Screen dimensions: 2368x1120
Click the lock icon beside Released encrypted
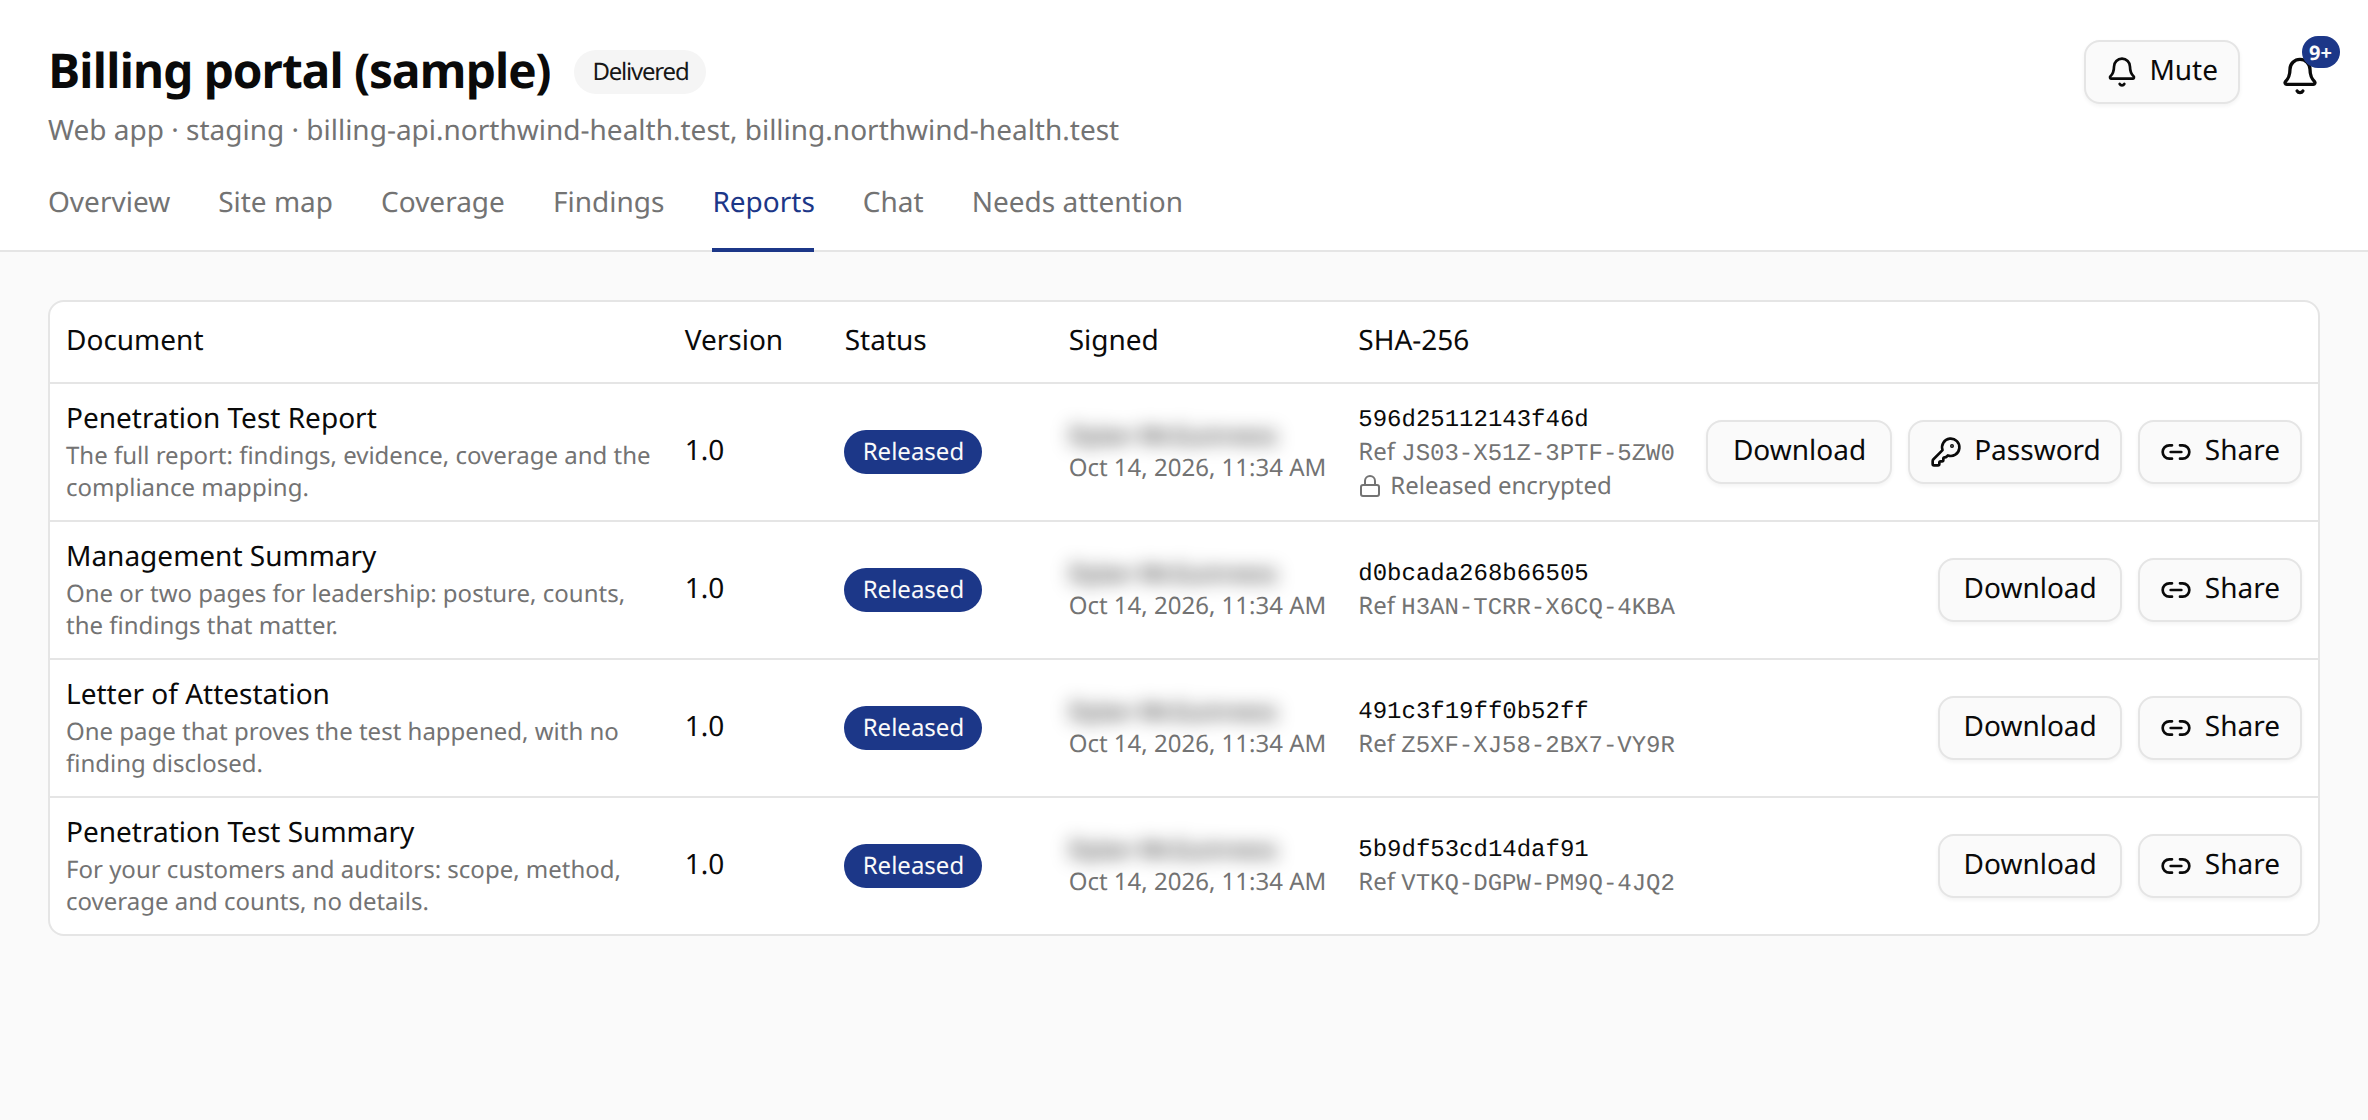pyautogui.click(x=1370, y=487)
